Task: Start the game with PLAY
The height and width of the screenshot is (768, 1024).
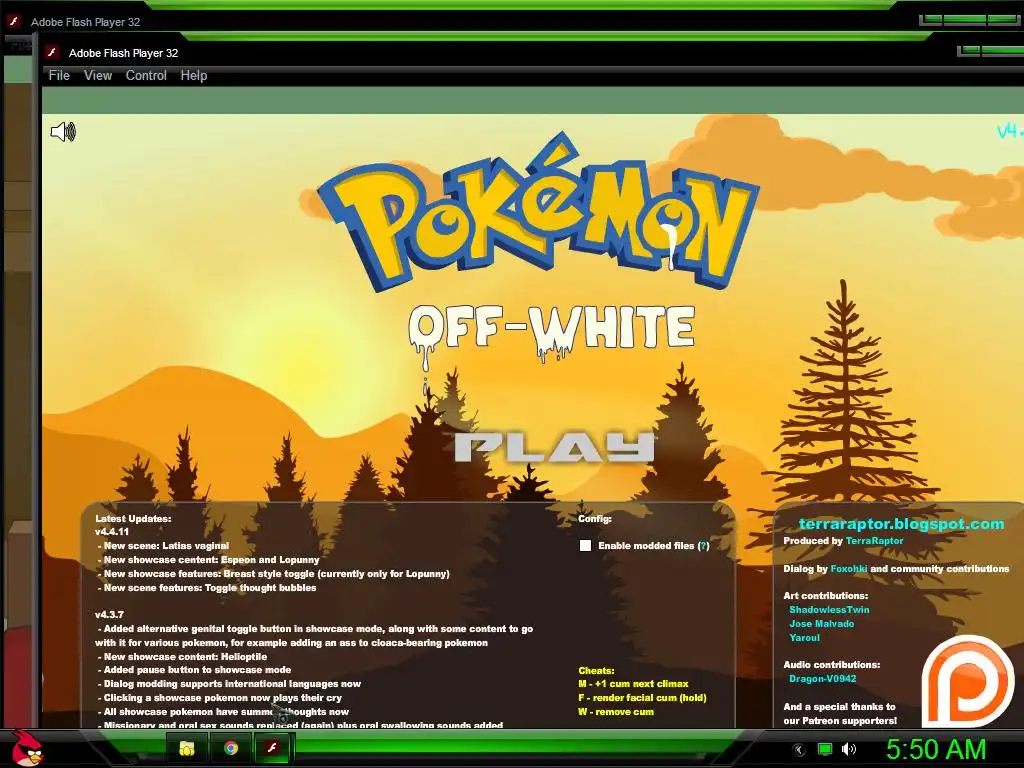Action: [x=554, y=447]
